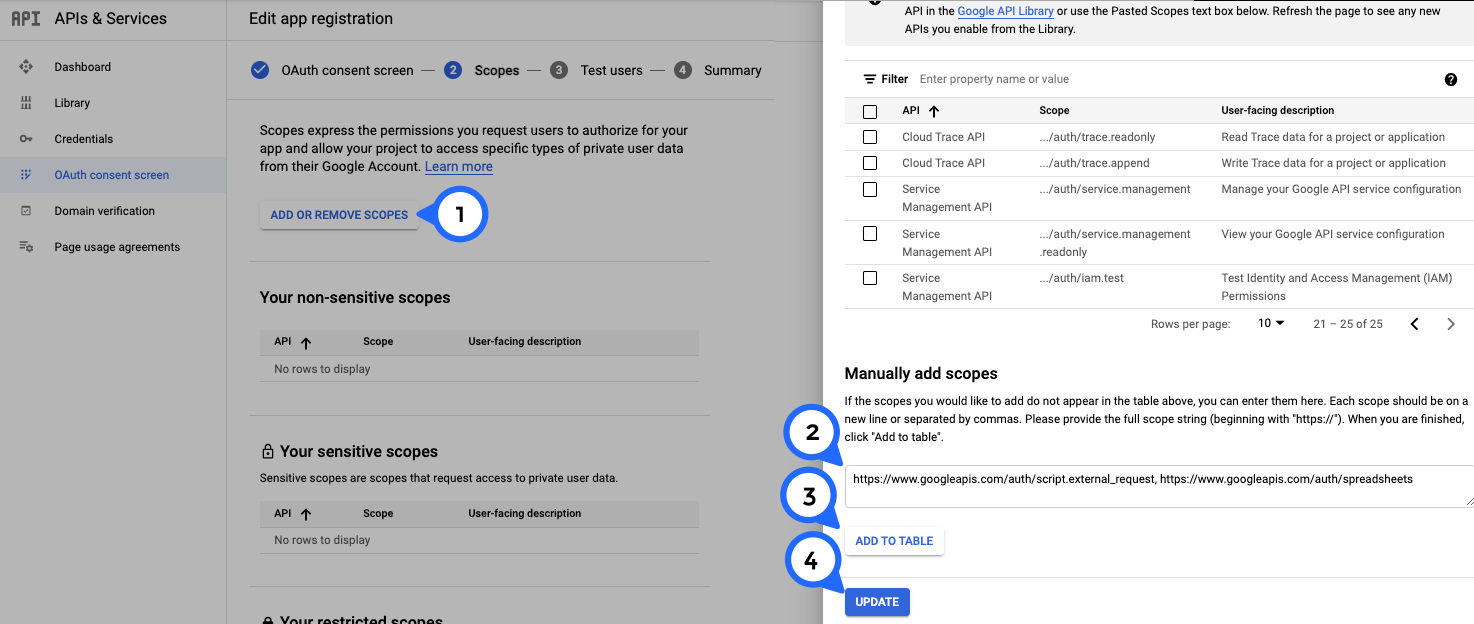Image resolution: width=1474 pixels, height=624 pixels.
Task: Go to the next page of scopes
Action: 1451,324
